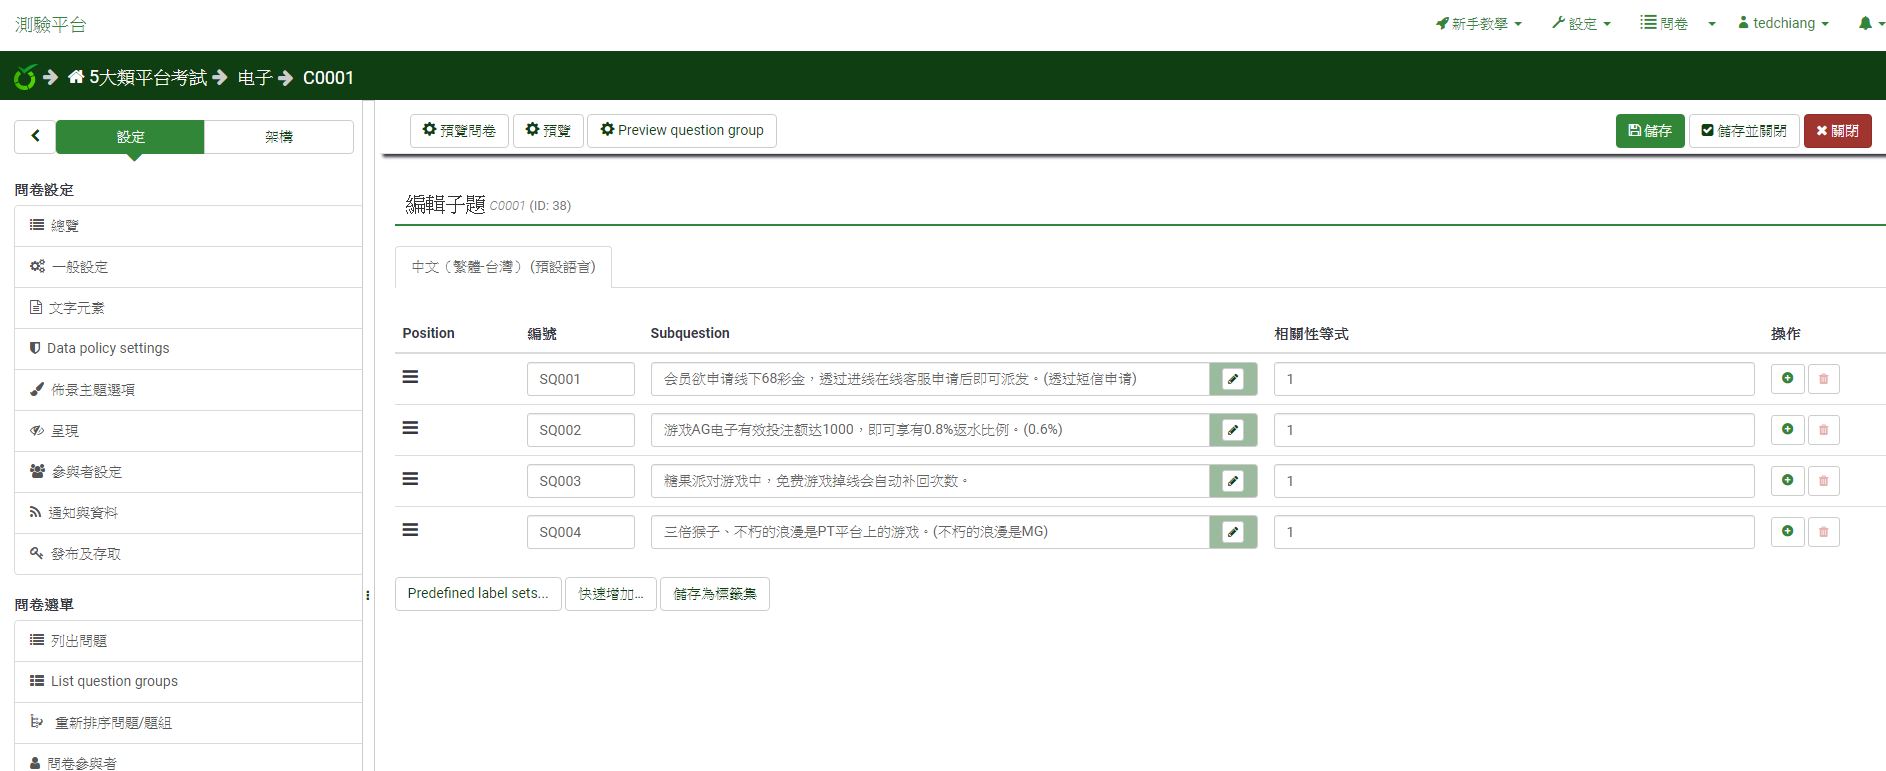Collapse the sidebar with the back chevron
The height and width of the screenshot is (771, 1886).
(x=35, y=136)
